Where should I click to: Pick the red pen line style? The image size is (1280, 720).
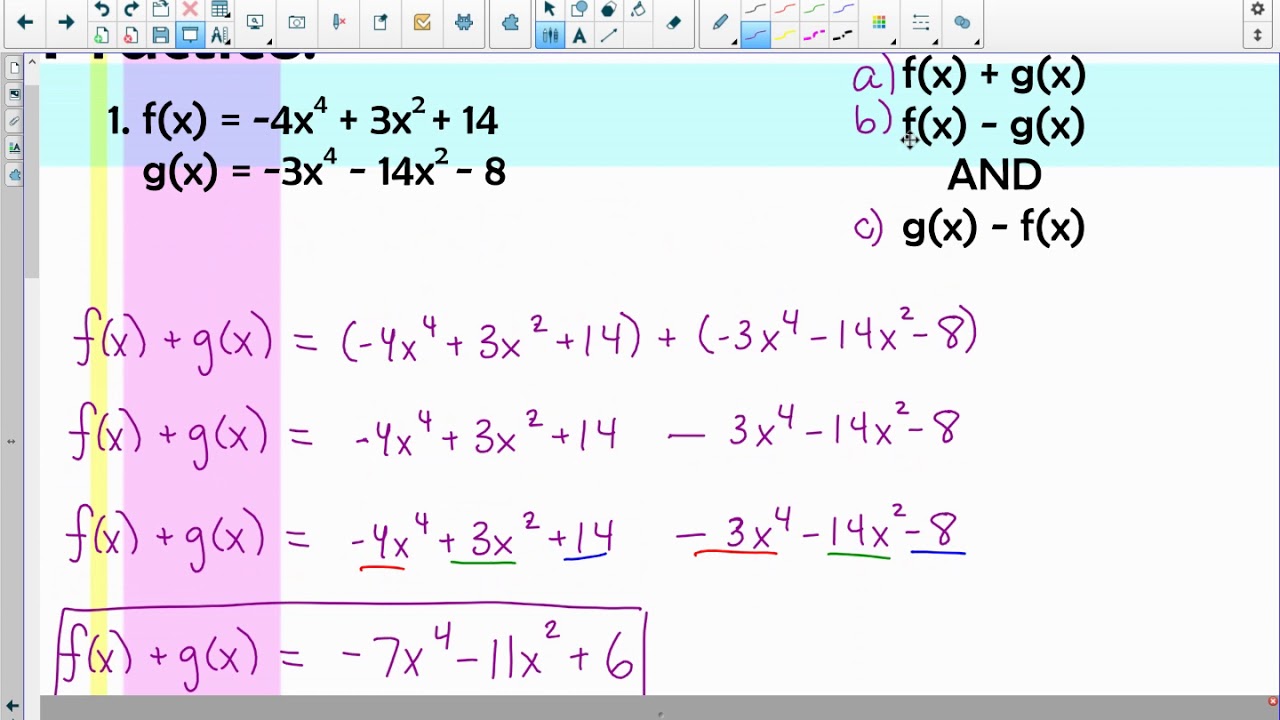point(785,10)
